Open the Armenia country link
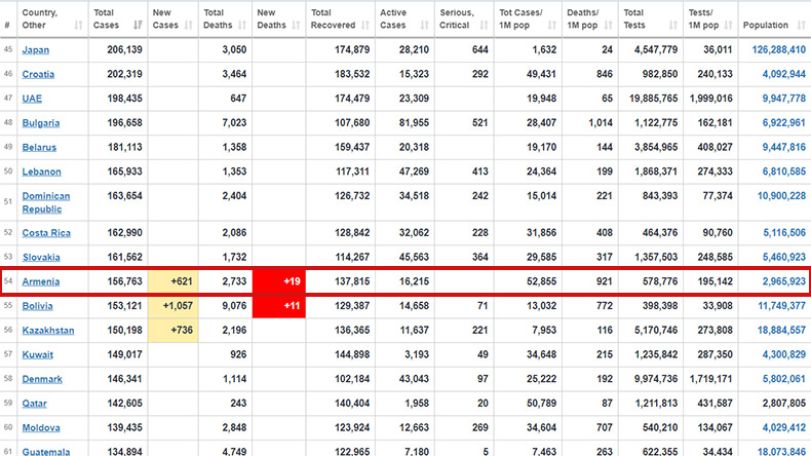This screenshot has height=456, width=811. coord(41,281)
